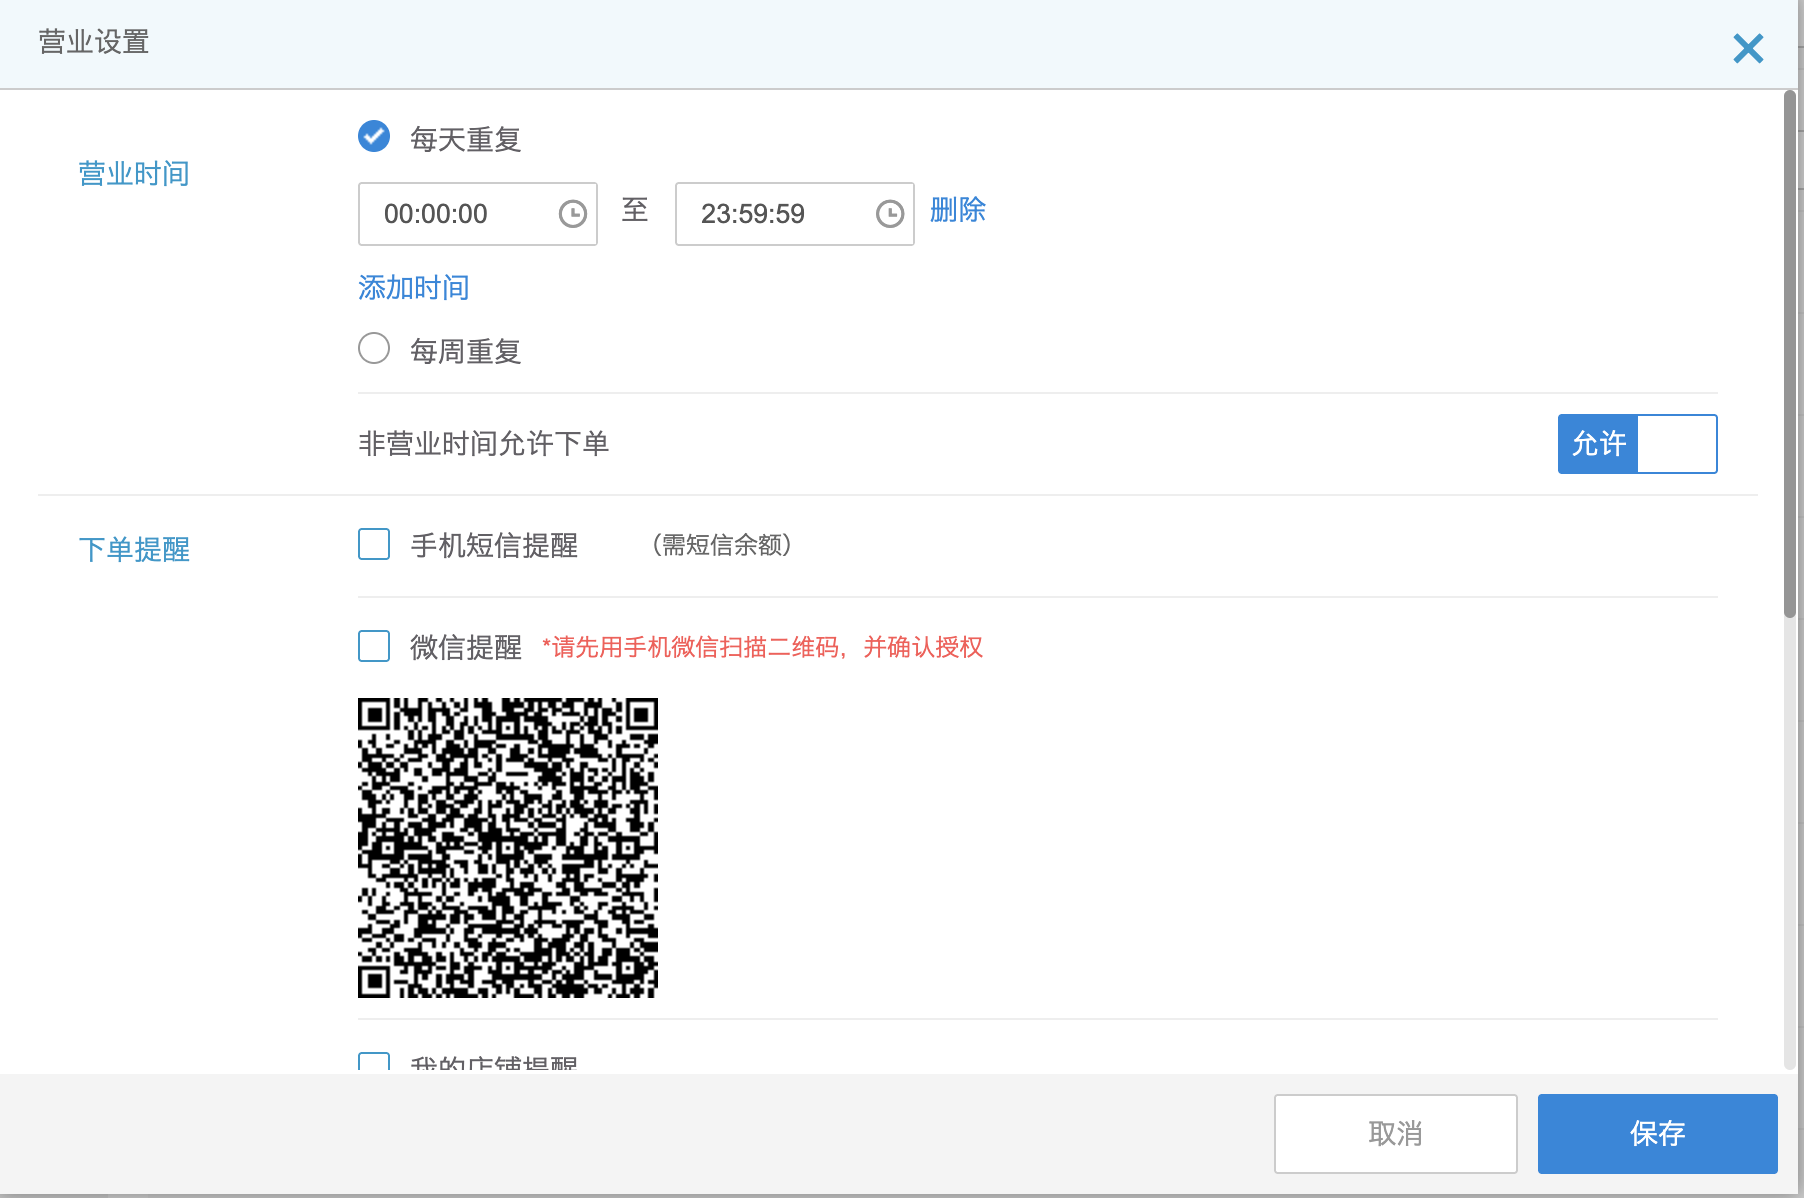Click the 删除 link beside the time range

point(957,210)
